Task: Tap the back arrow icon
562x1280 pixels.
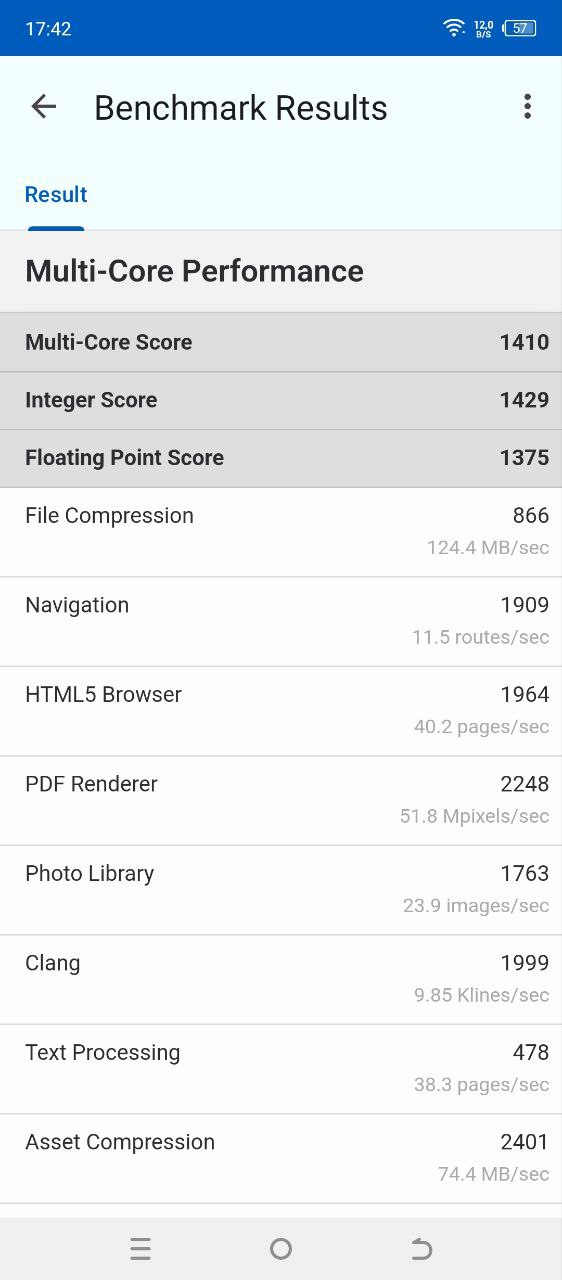Action: point(44,107)
